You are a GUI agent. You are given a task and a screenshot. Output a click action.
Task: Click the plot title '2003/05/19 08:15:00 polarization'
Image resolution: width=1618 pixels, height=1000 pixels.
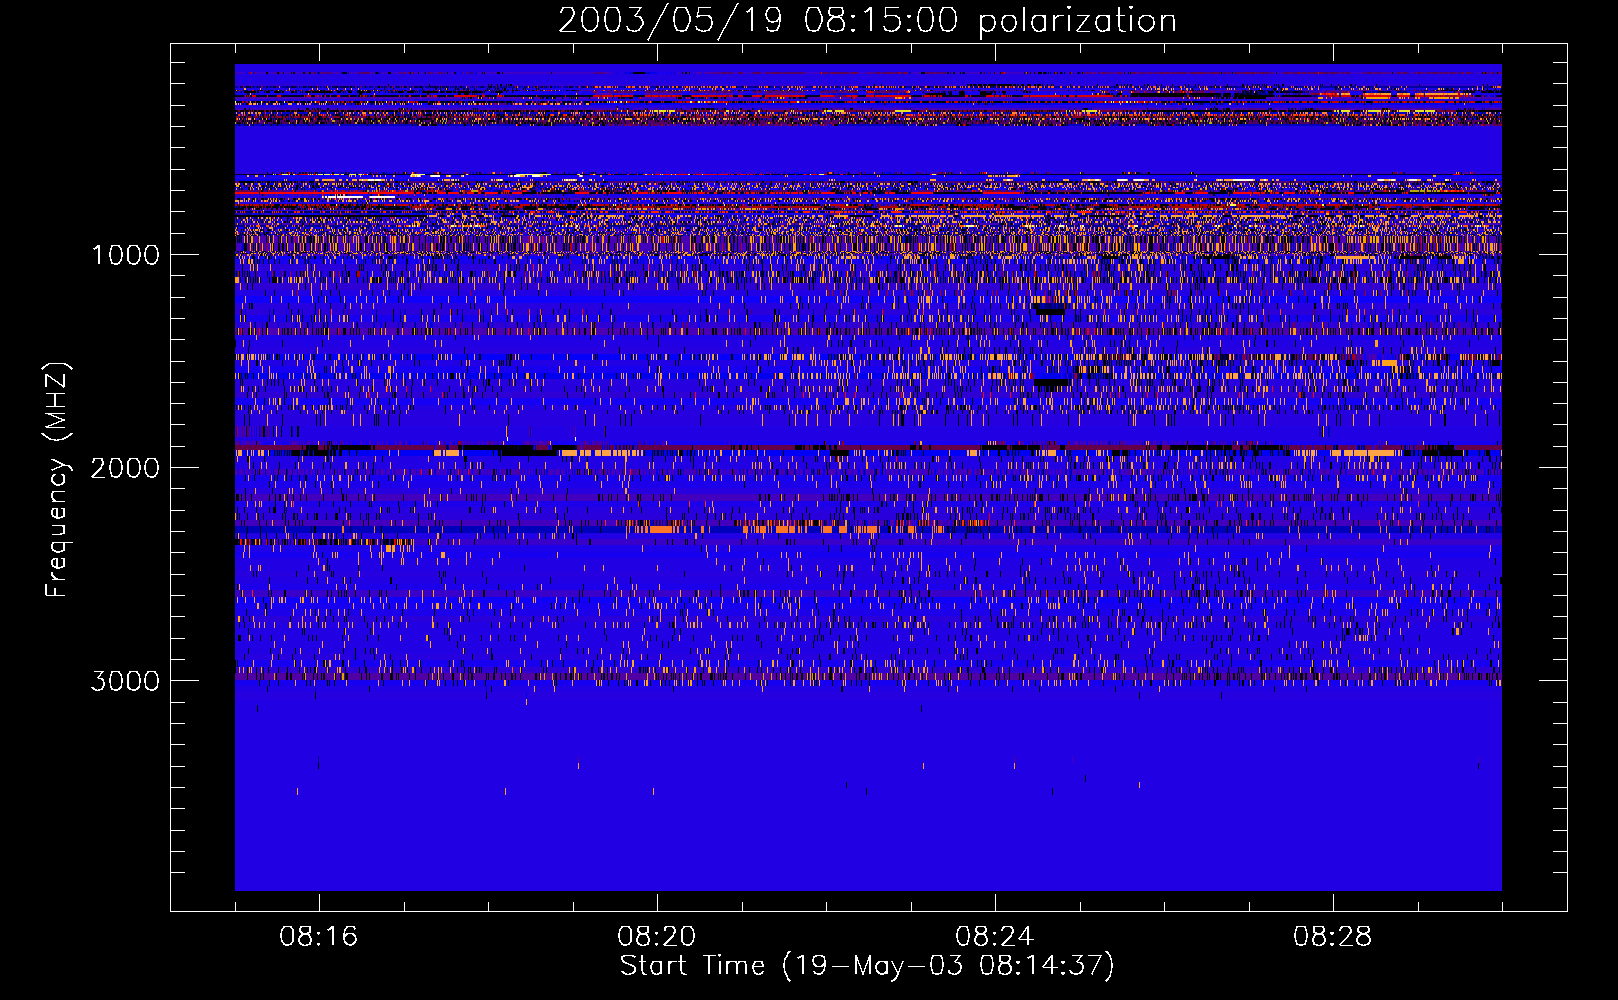click(x=867, y=21)
